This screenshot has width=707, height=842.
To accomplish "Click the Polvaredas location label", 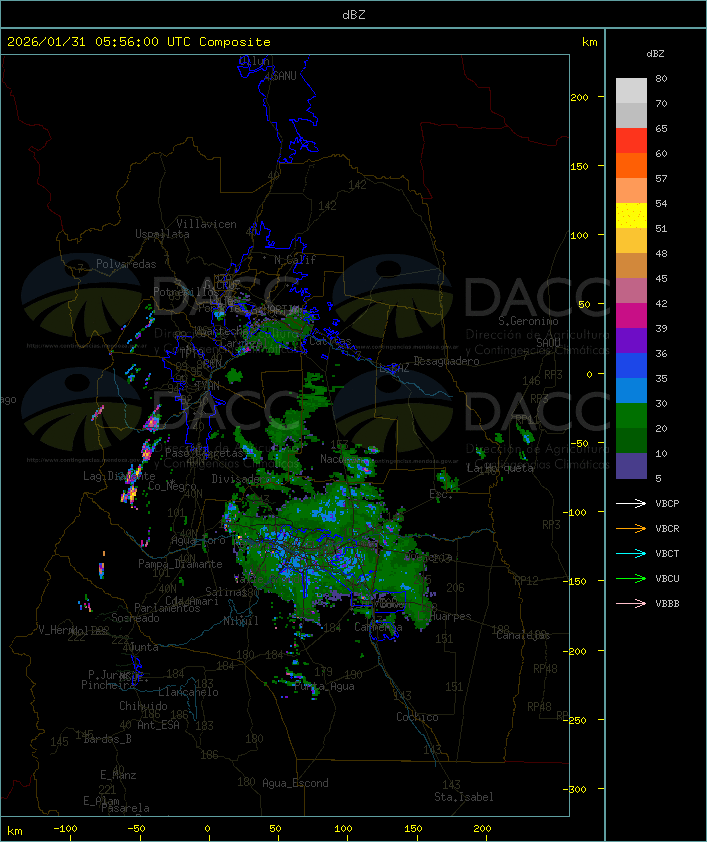I will (x=126, y=264).
